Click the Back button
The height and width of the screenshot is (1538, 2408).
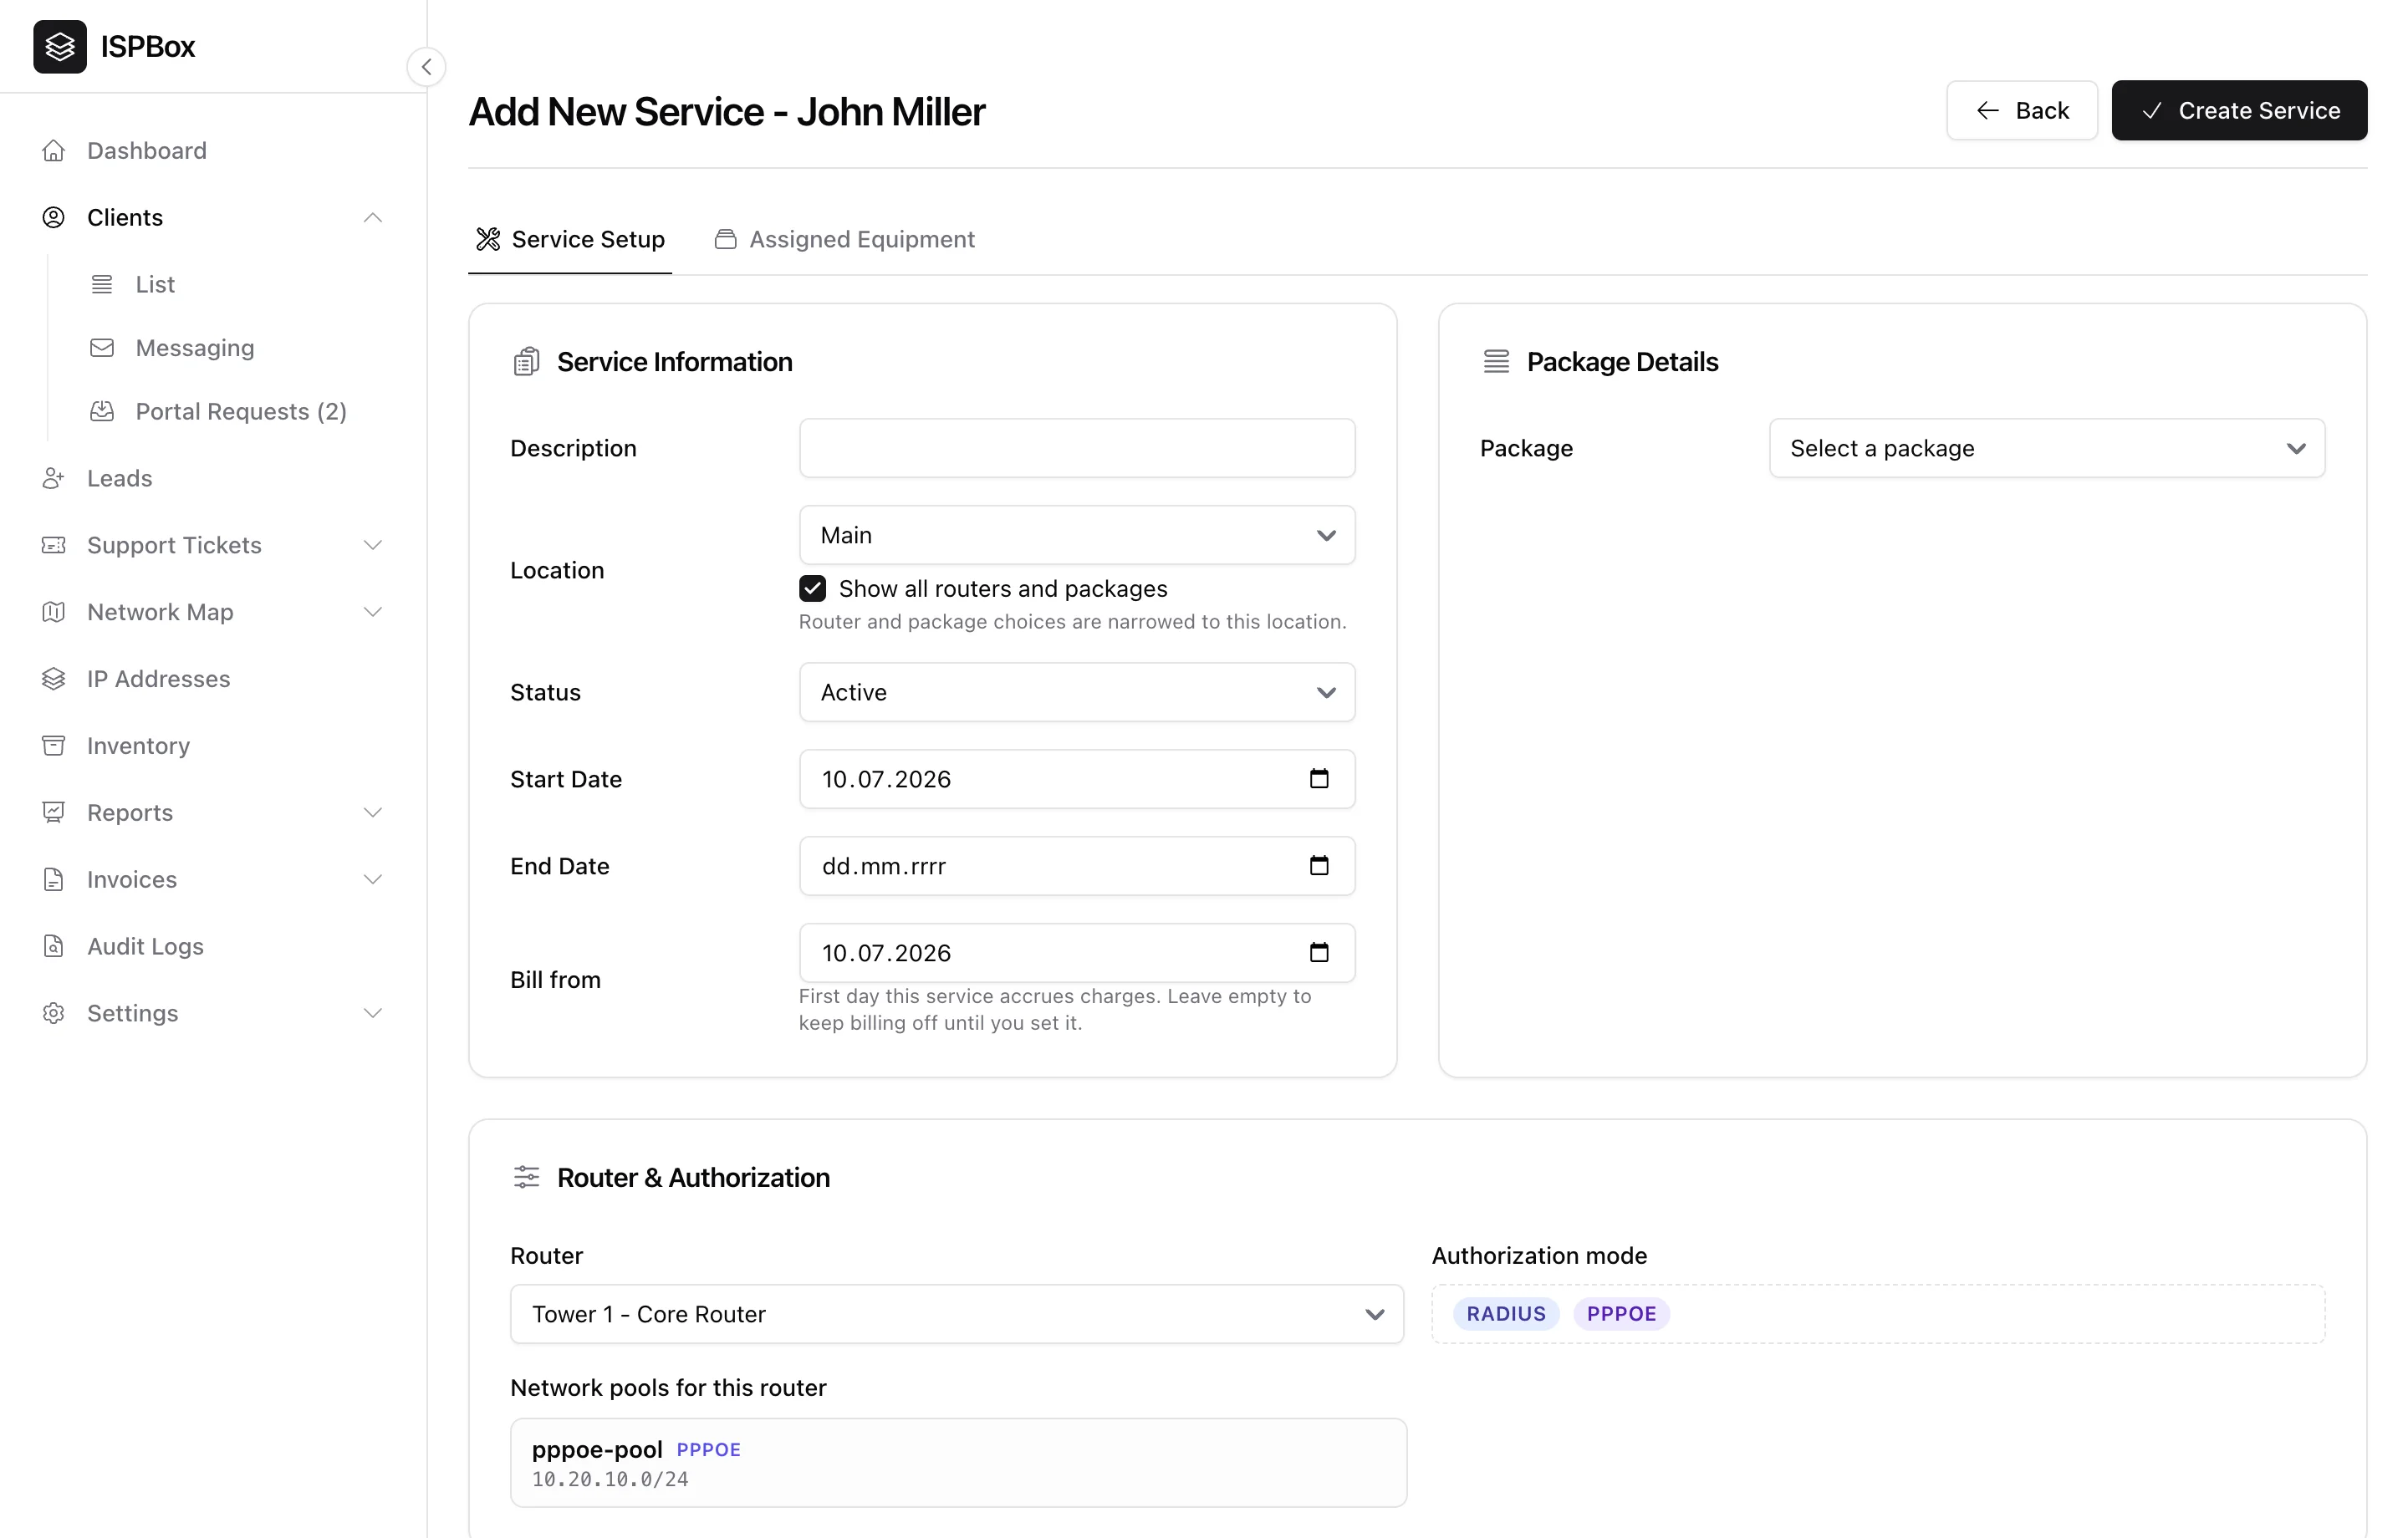click(2021, 110)
